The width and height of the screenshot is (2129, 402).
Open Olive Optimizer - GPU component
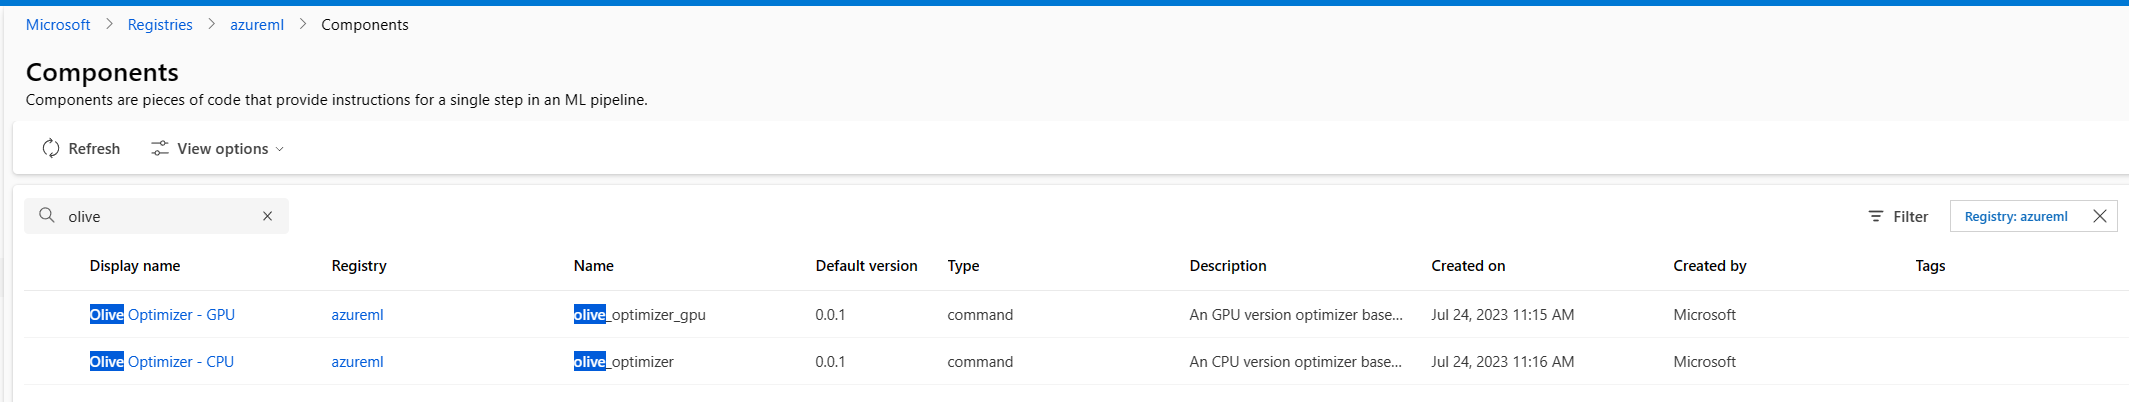click(x=162, y=315)
